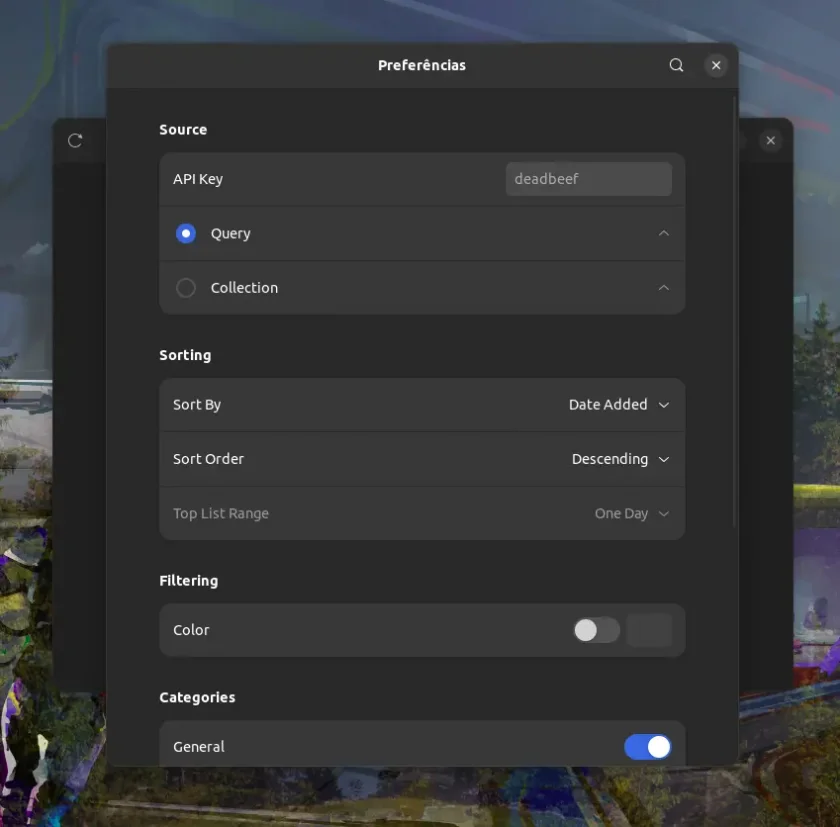Image resolution: width=840 pixels, height=827 pixels.
Task: Click the Categories section heading
Action: pyautogui.click(x=197, y=697)
